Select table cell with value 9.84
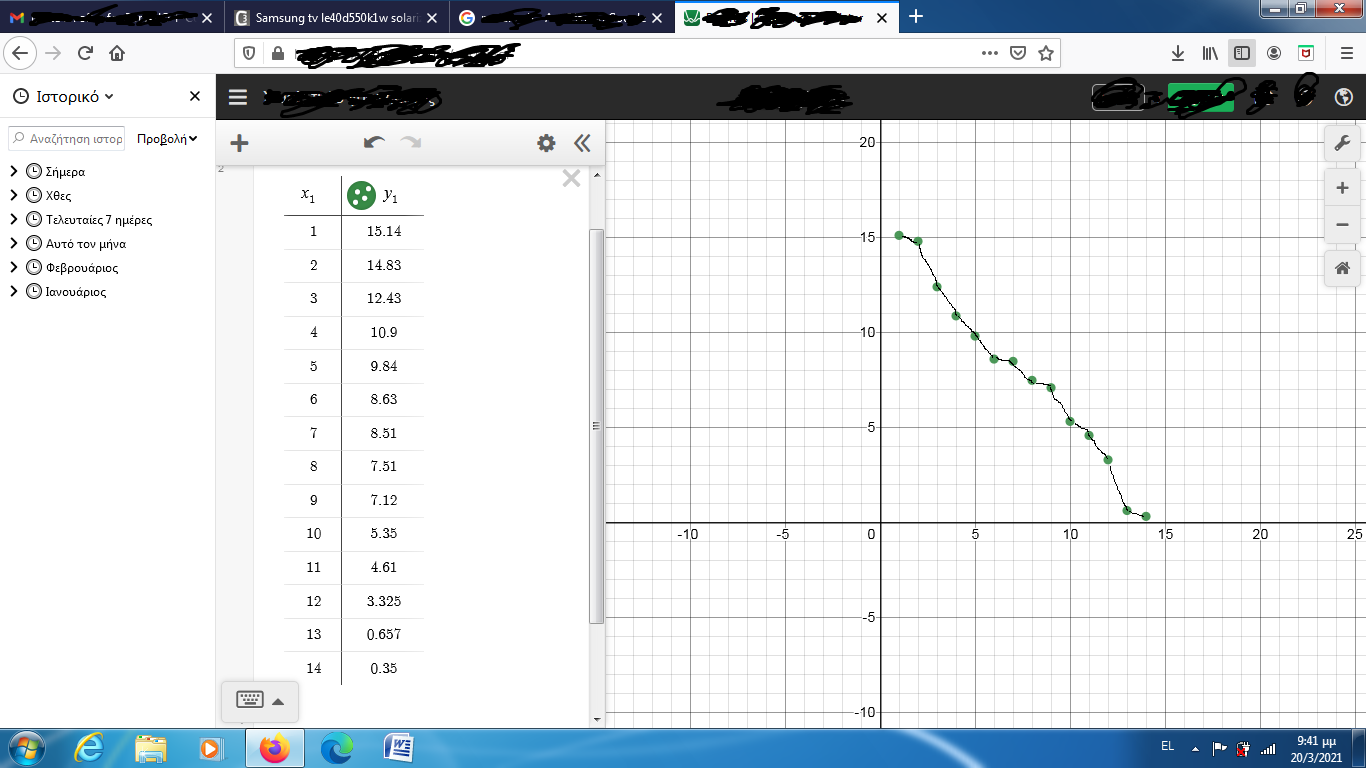Viewport: 1366px width, 768px height. pyautogui.click(x=383, y=366)
